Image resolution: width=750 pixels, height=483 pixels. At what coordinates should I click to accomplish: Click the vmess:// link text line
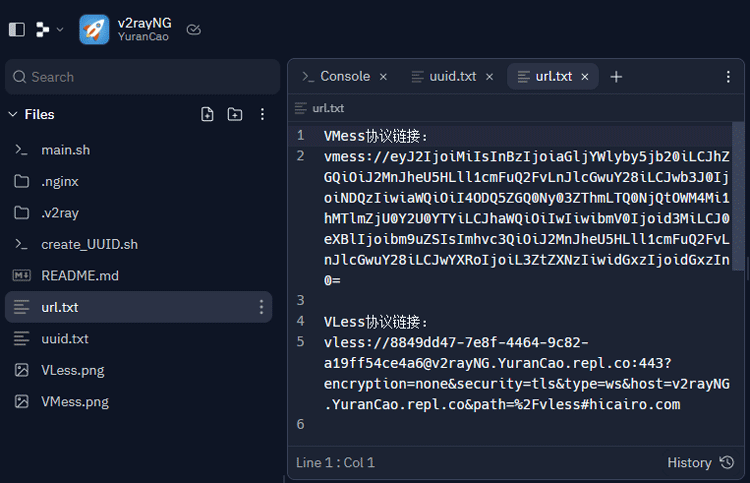pos(527,219)
